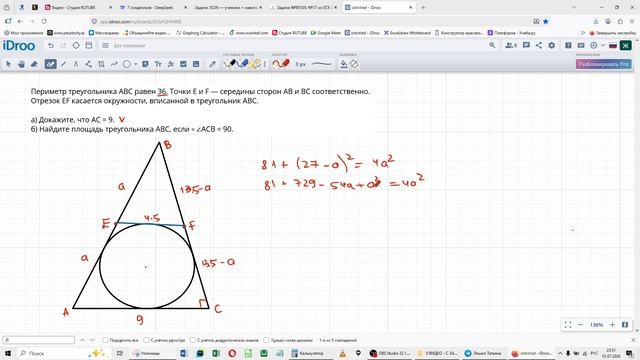Select the ellipse shape tool

coord(127,64)
